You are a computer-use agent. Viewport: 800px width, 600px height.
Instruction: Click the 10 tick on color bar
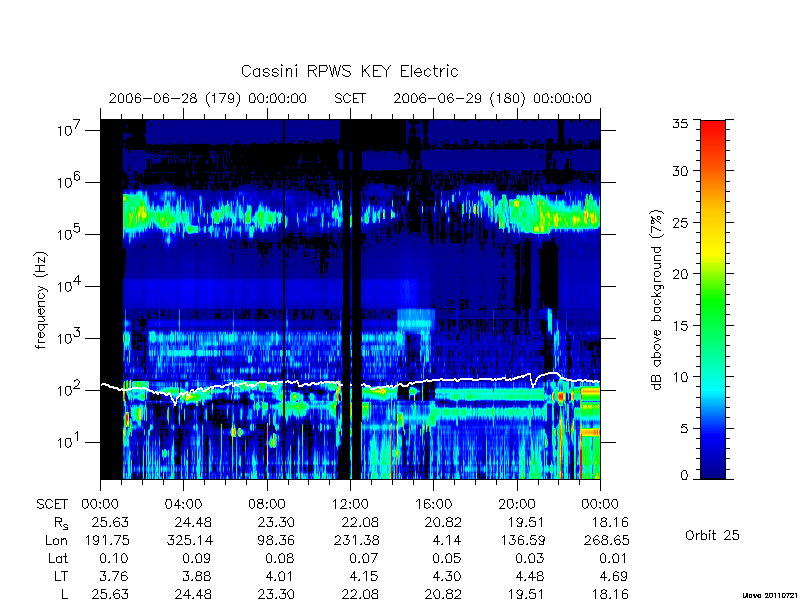click(680, 377)
